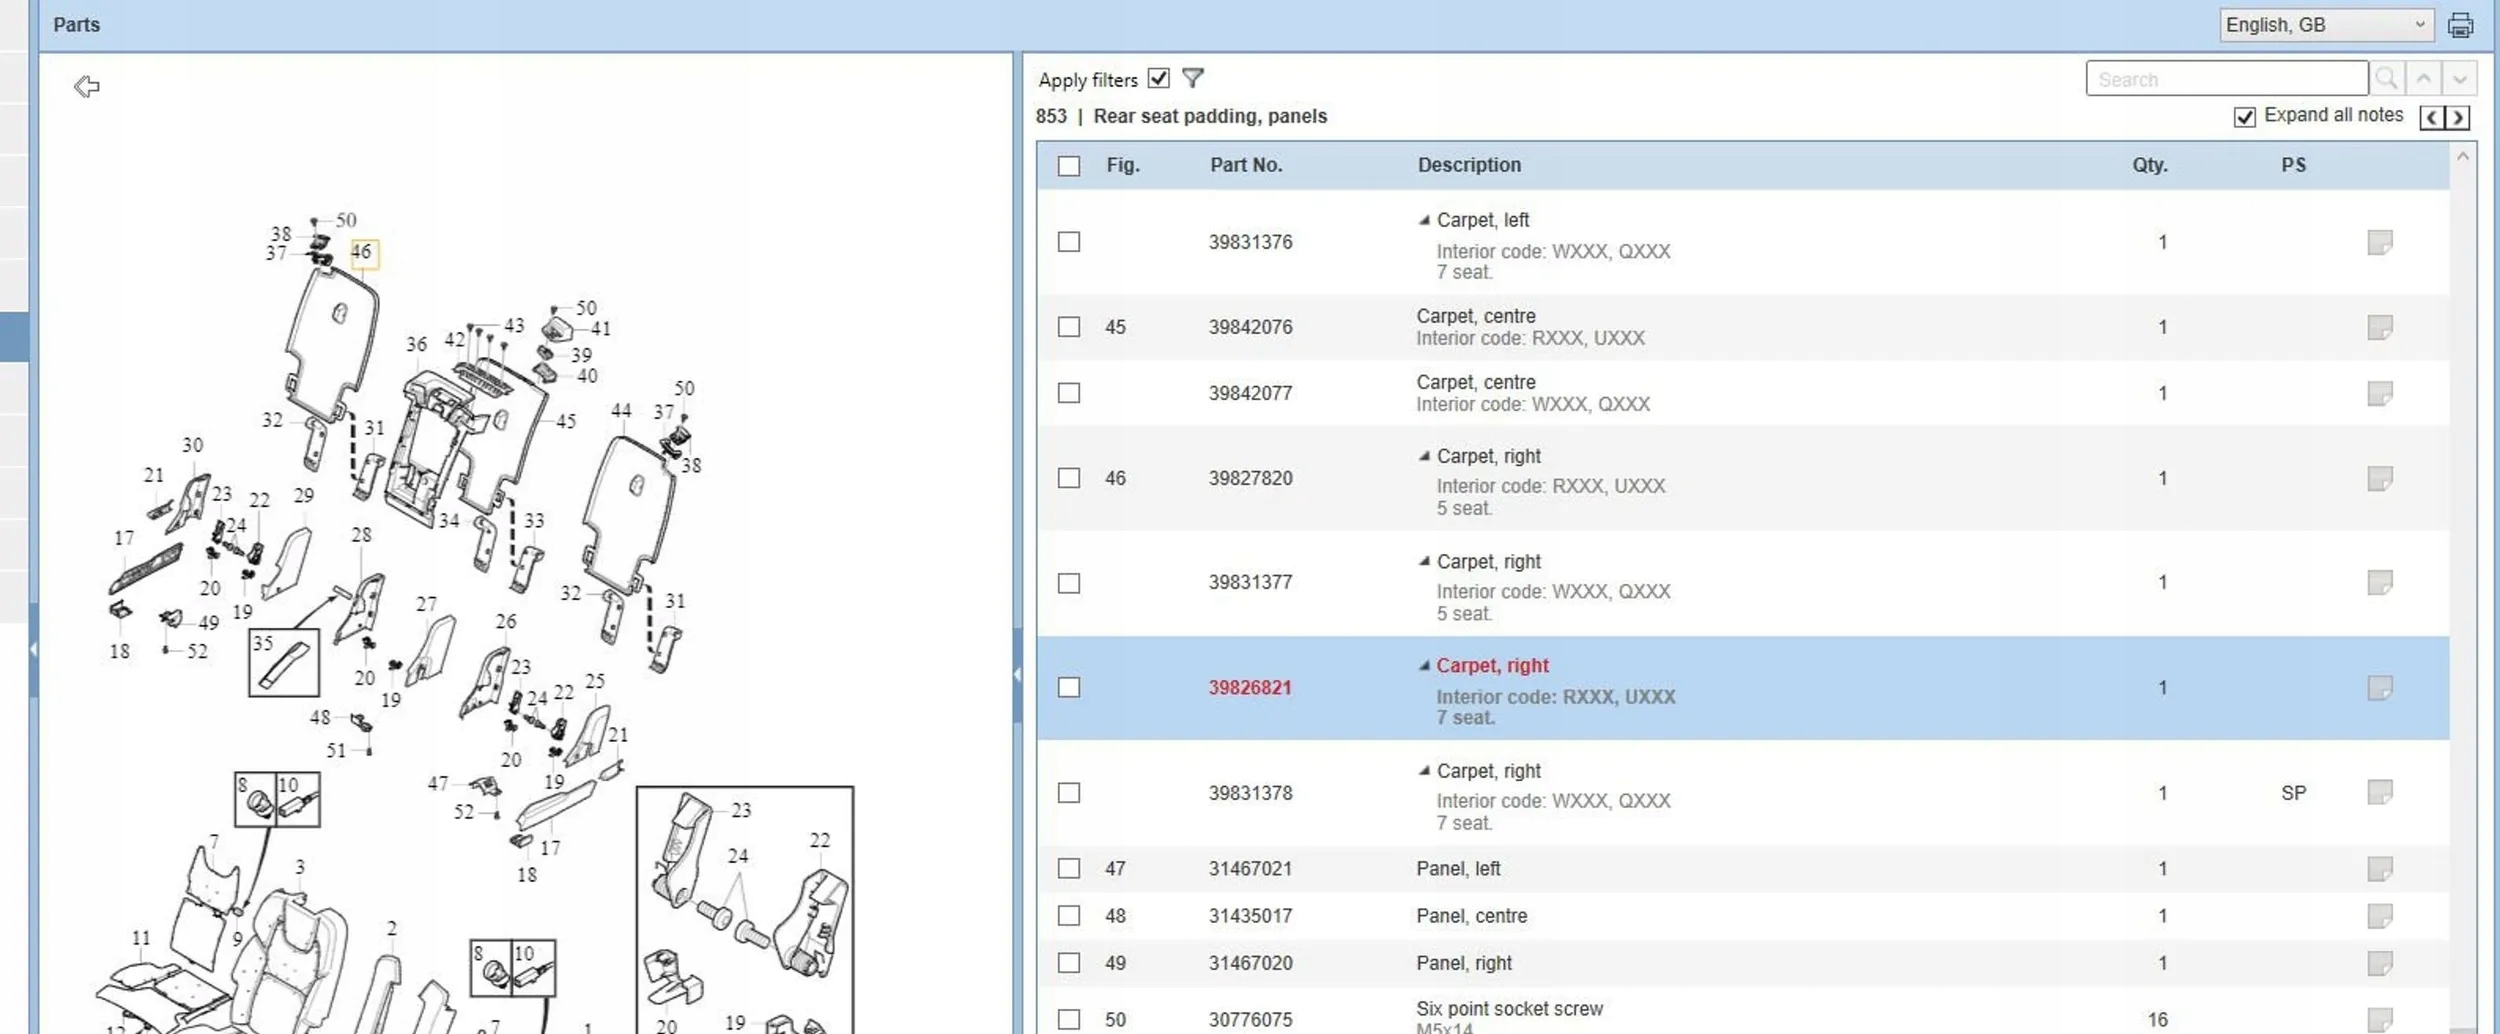
Task: Collapse notes for Carpet, left 39831376
Action: 1424,220
